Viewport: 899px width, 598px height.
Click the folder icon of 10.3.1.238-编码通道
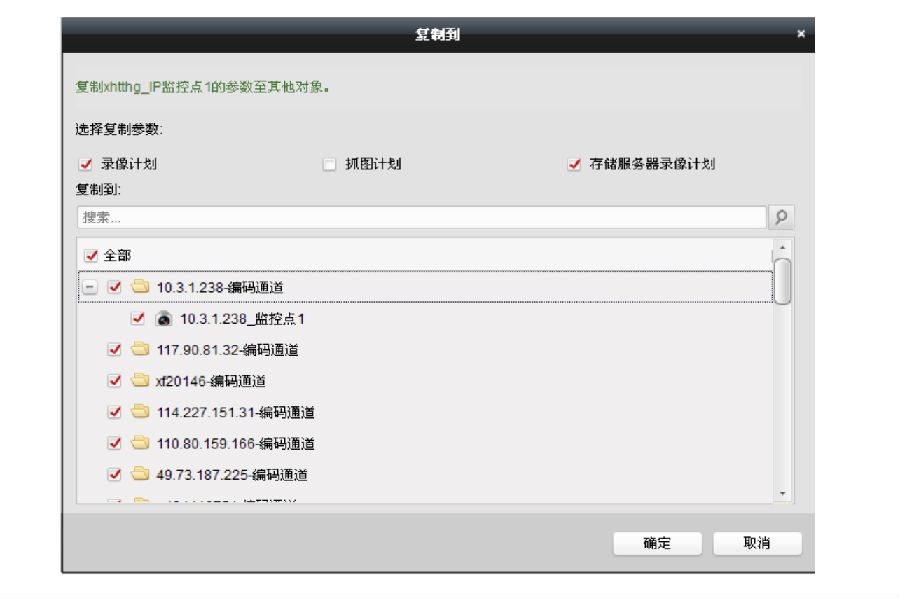pos(138,288)
